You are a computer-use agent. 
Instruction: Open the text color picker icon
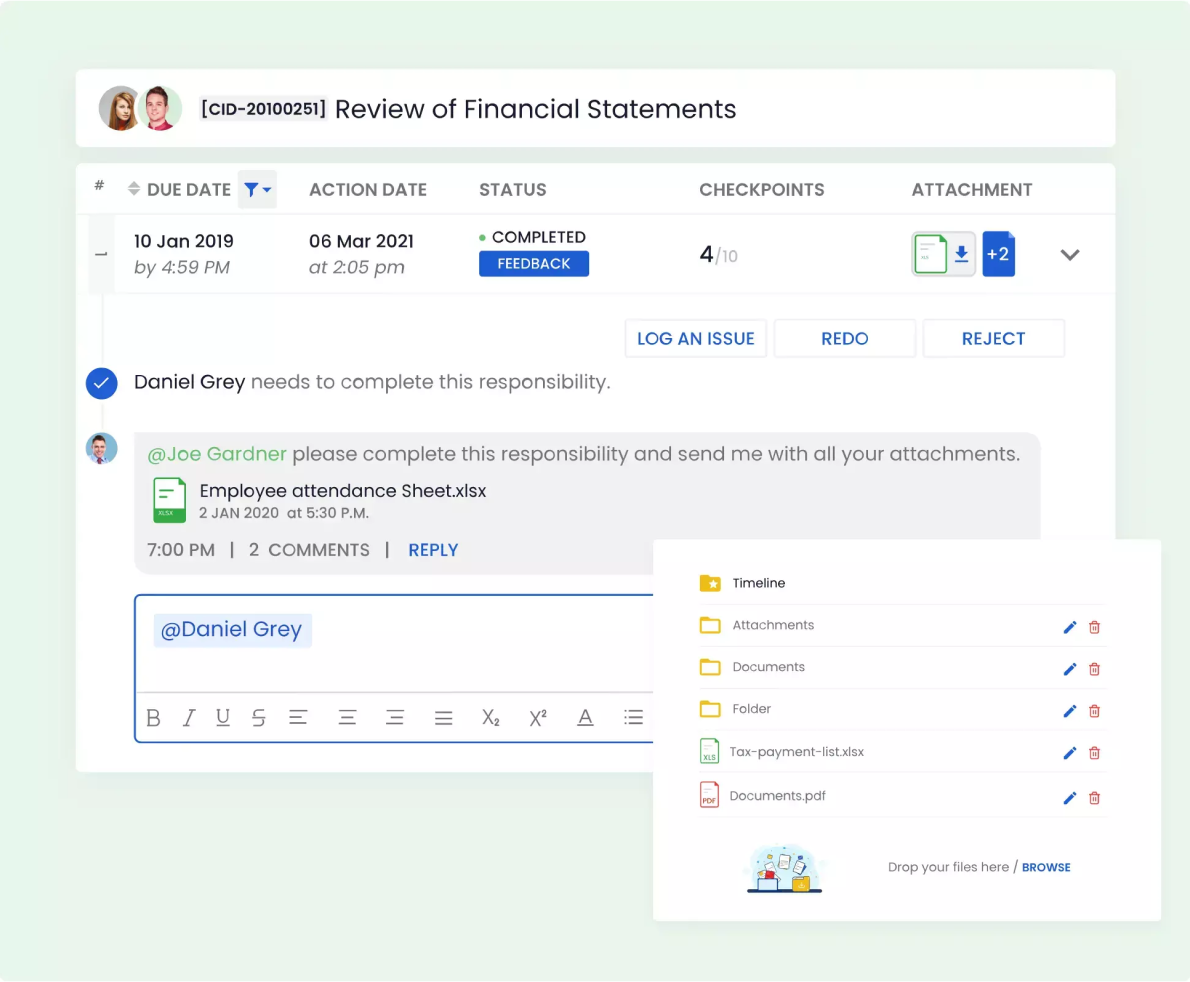coord(585,717)
